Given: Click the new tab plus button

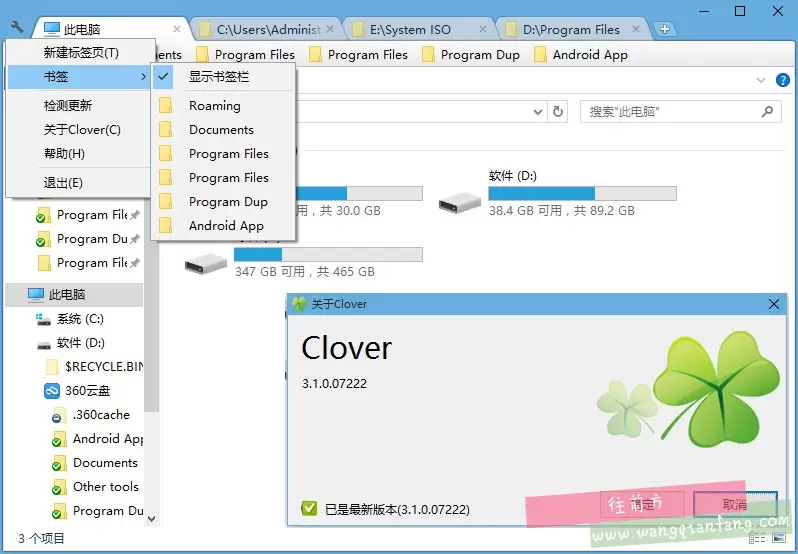Looking at the screenshot, I should (x=664, y=30).
